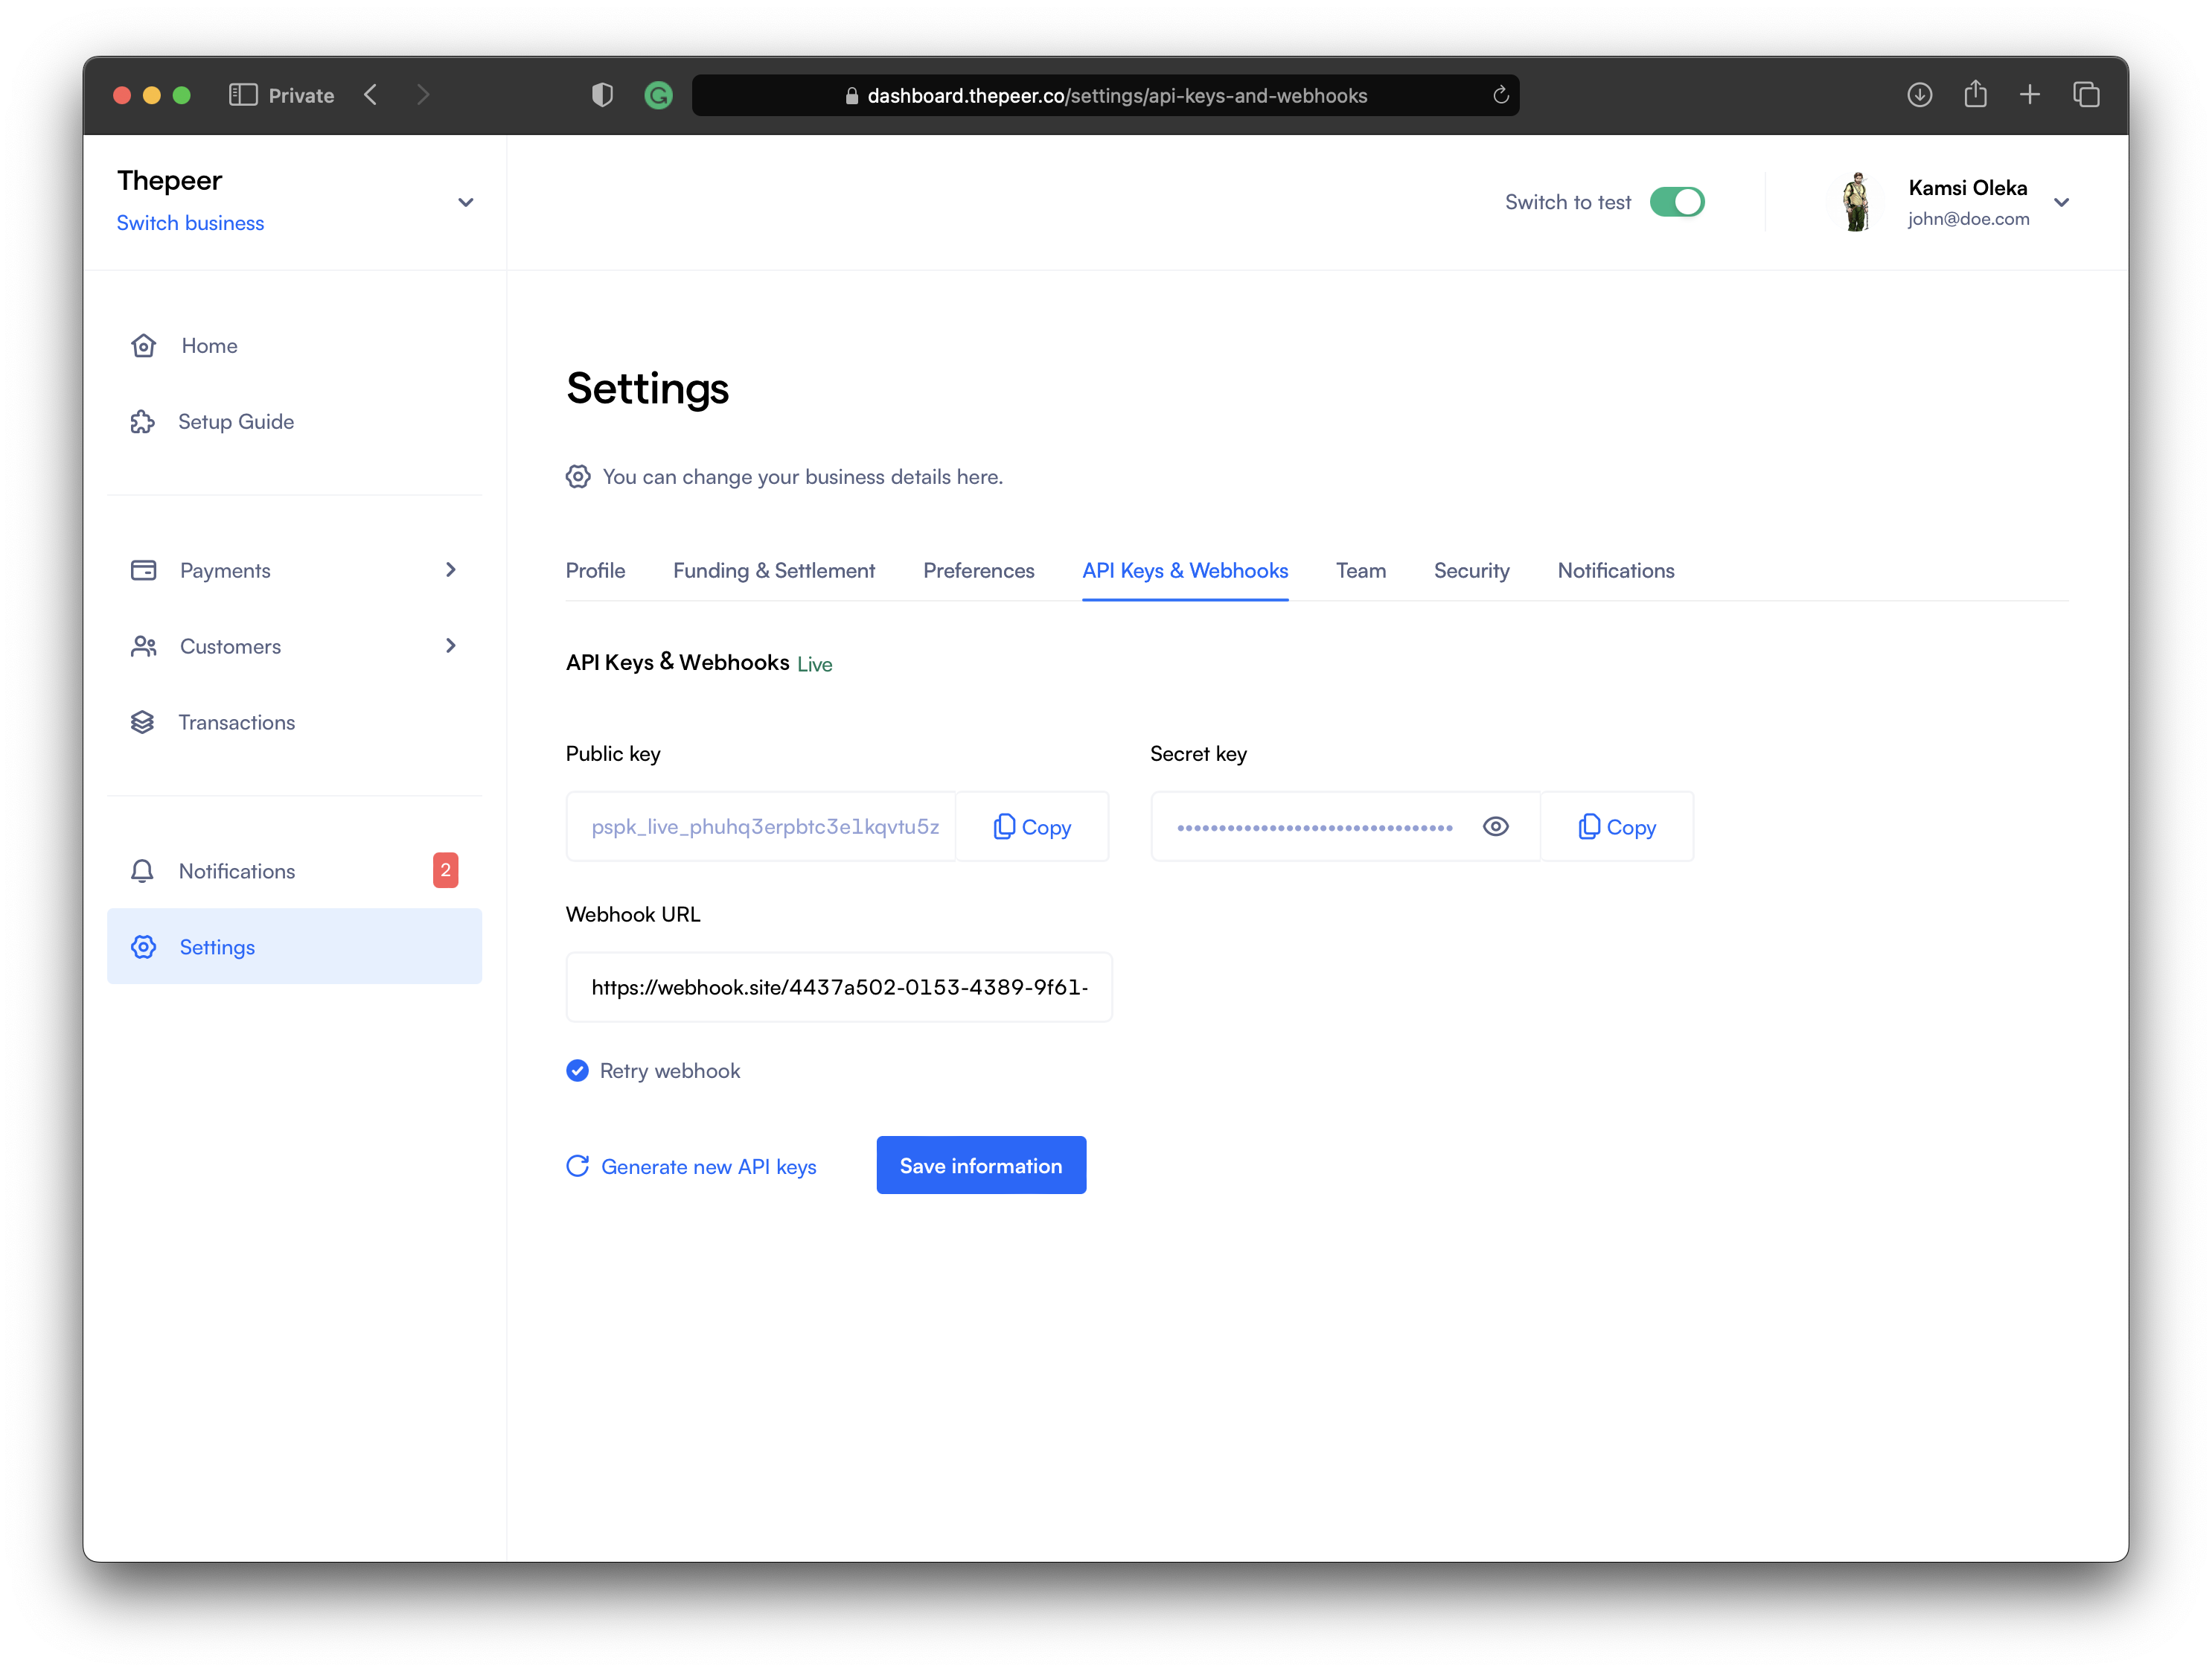
Task: Click the privacy shield icon
Action: (x=602, y=95)
